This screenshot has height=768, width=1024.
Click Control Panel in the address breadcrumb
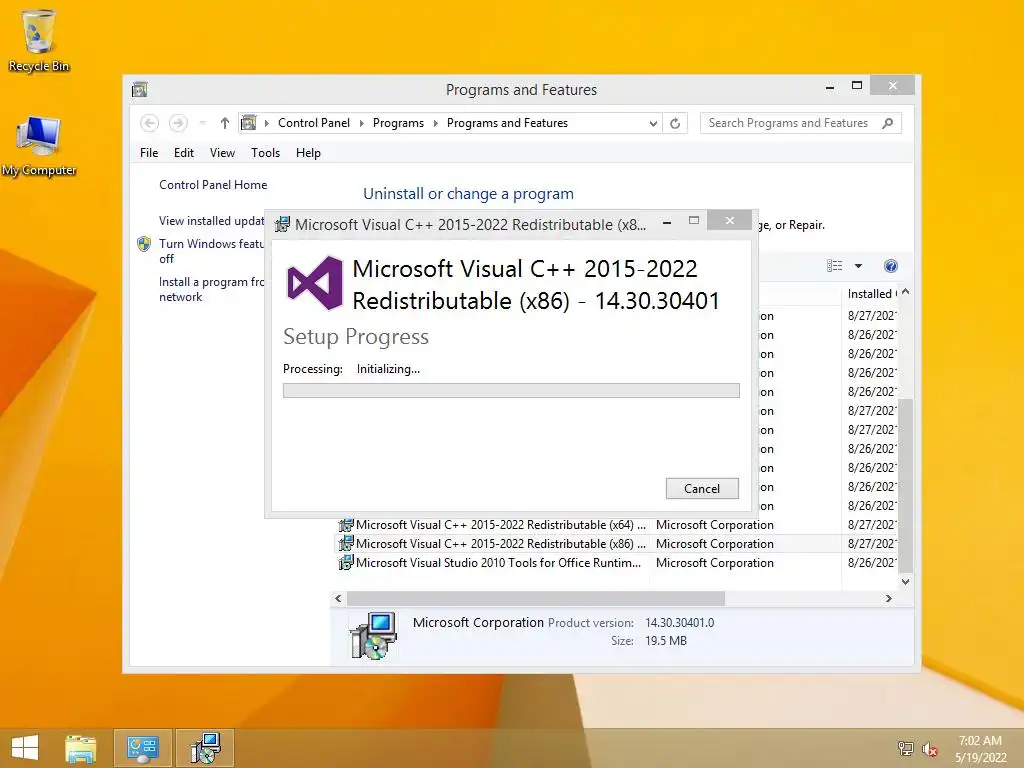tap(313, 123)
